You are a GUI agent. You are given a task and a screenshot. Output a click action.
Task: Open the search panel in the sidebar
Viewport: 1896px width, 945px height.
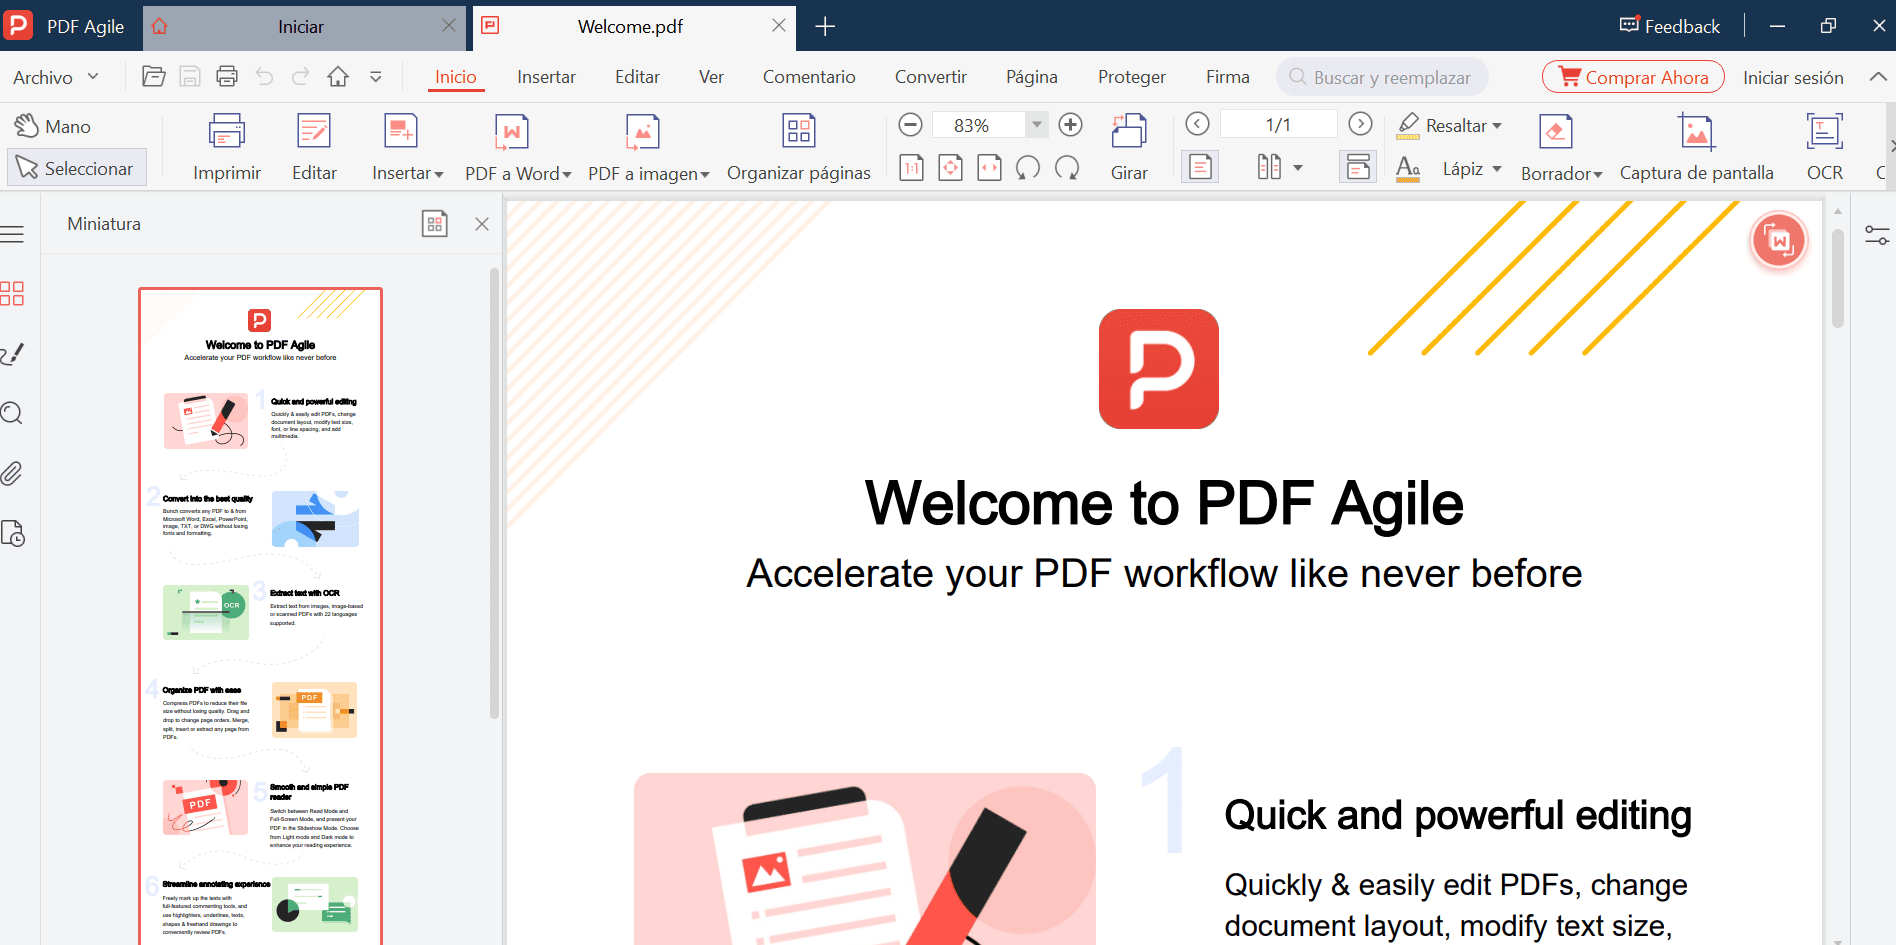[13, 413]
